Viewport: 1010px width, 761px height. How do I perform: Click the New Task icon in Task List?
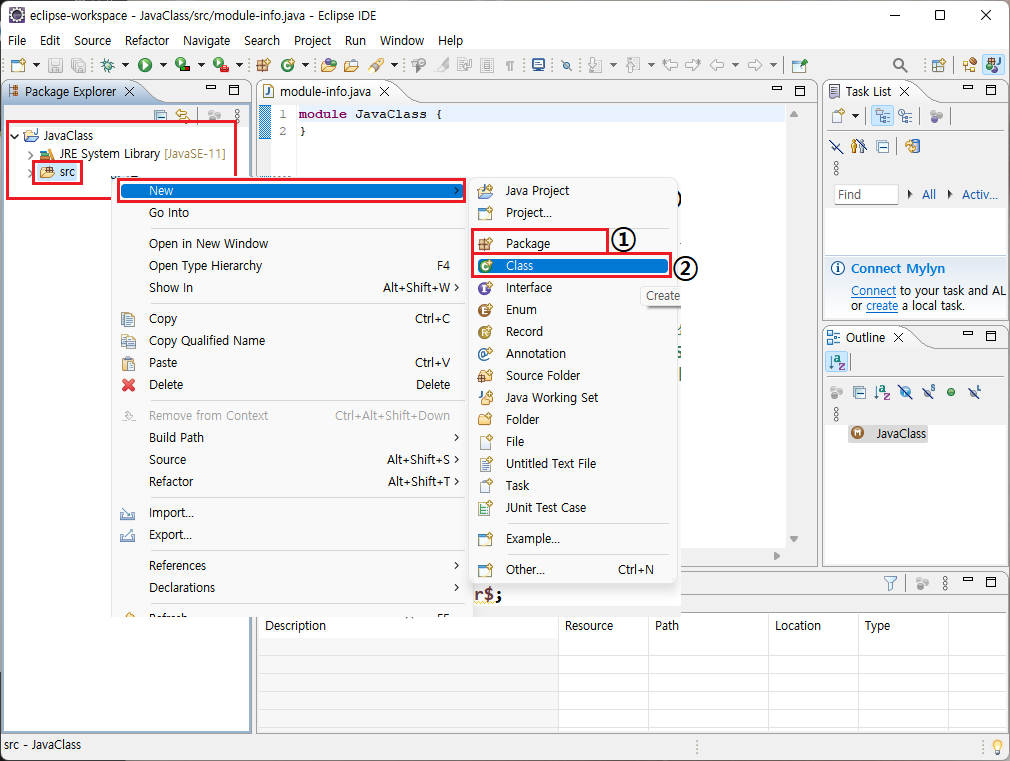tap(838, 116)
